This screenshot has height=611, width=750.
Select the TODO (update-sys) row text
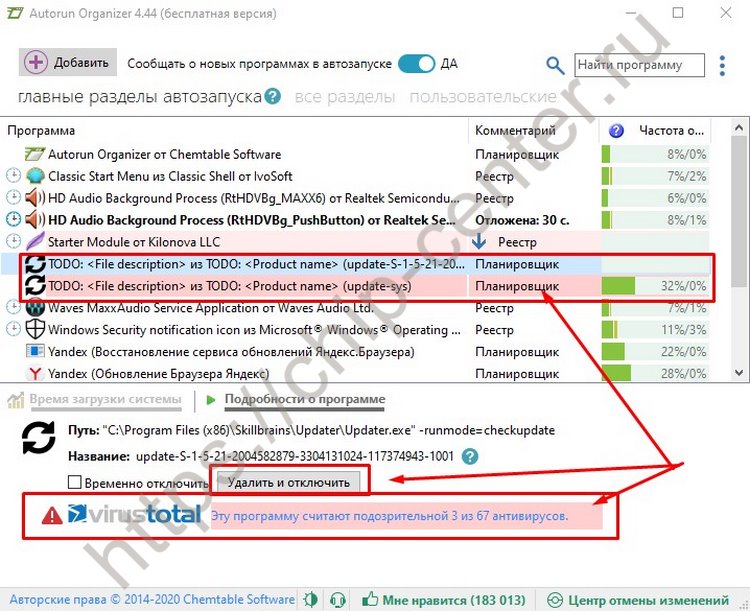pyautogui.click(x=230, y=286)
